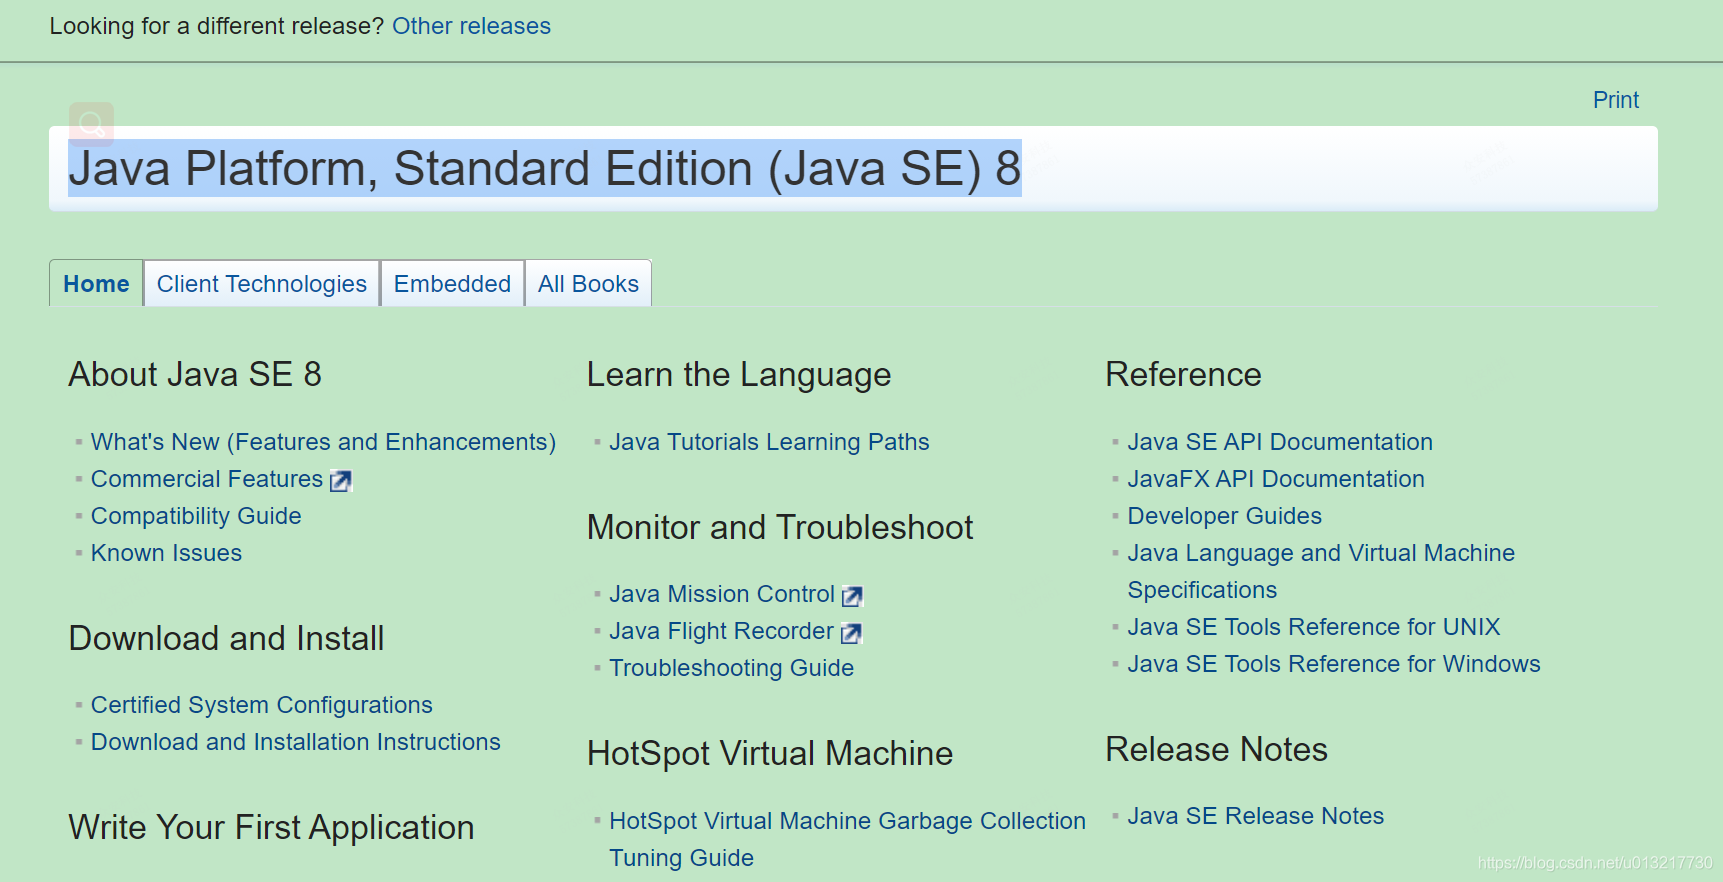Image resolution: width=1723 pixels, height=882 pixels.
Task: Open JavaFX API Documentation link
Action: tap(1276, 479)
